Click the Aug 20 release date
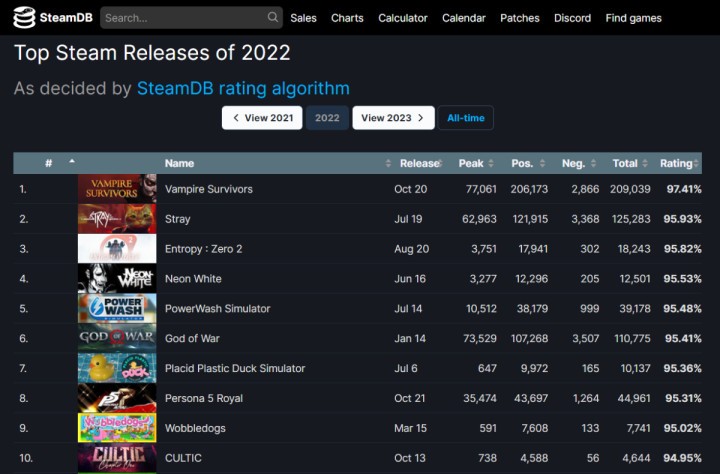Viewport: 720px width, 474px height. click(x=411, y=249)
